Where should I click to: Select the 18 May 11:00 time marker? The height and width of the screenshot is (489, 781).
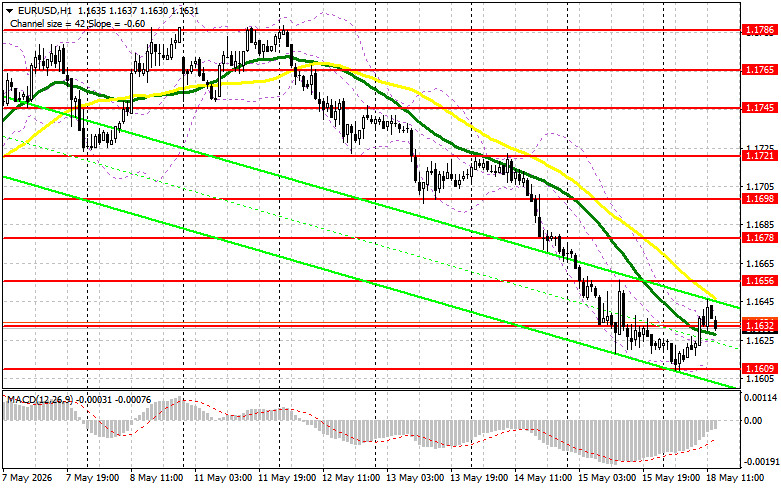tap(735, 478)
